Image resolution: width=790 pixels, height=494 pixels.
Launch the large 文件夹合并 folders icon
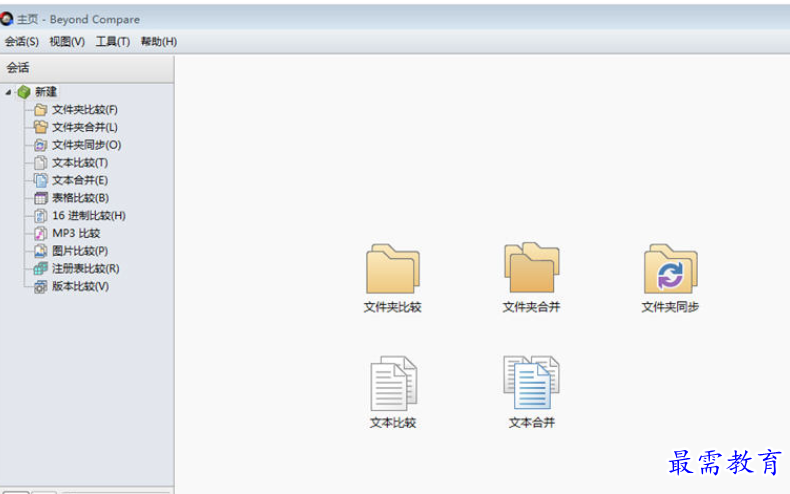(532, 268)
